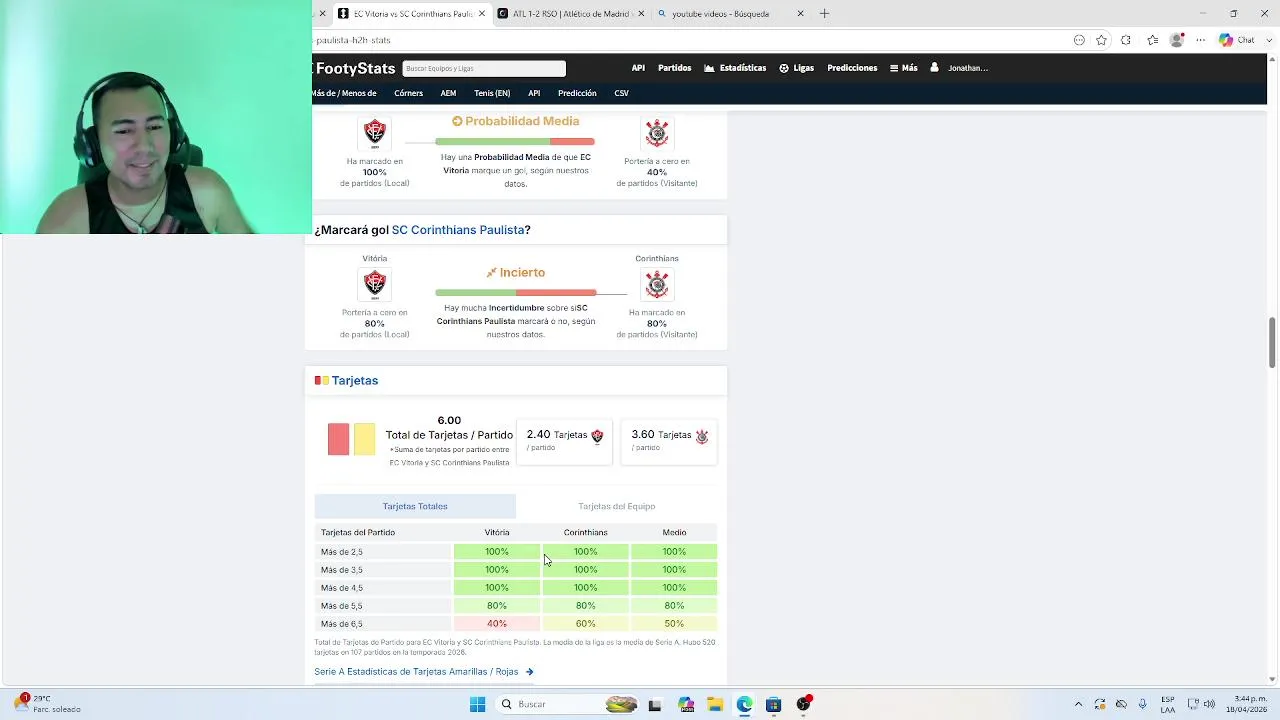Image resolution: width=1280 pixels, height=720 pixels.
Task: Click the Corinthians crest in the Incierto section
Action: 657,285
